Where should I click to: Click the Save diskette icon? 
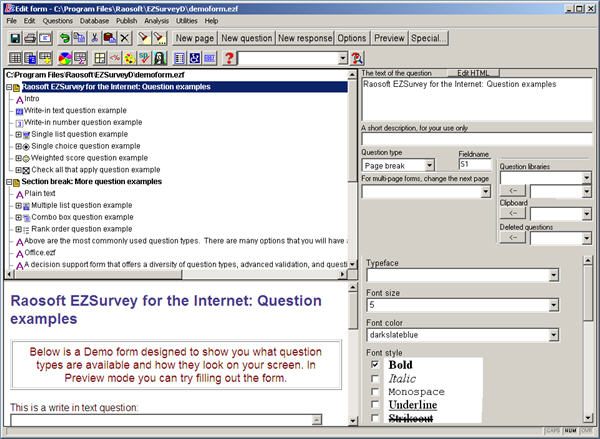[x=15, y=38]
